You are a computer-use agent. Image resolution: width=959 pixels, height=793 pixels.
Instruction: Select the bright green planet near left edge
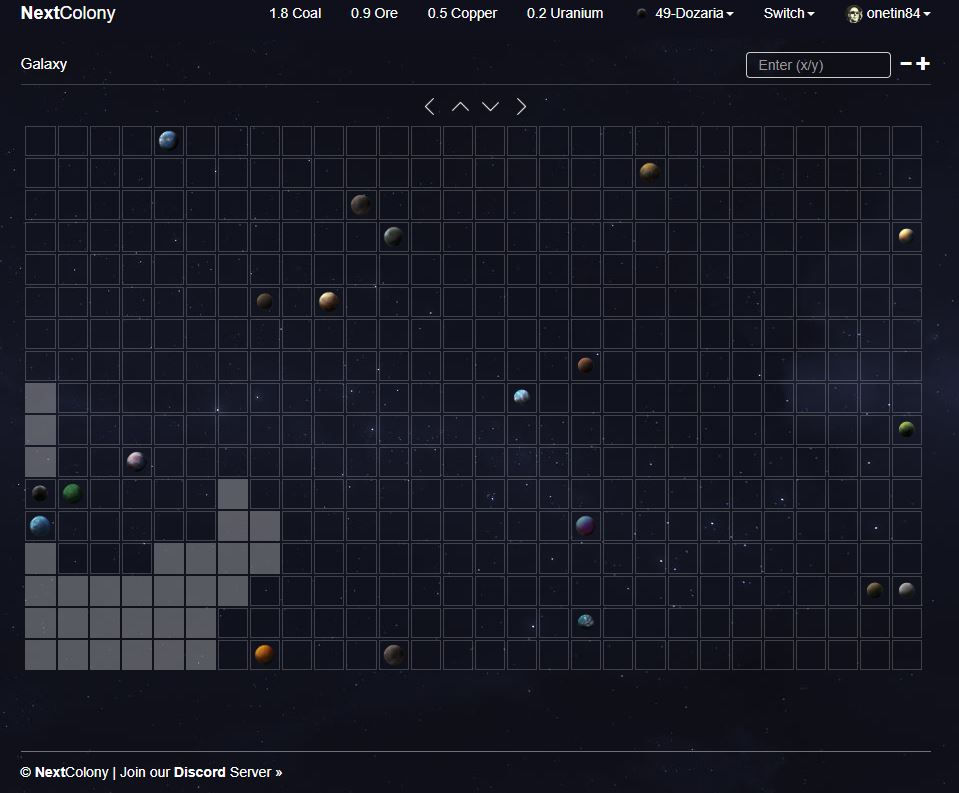72,493
